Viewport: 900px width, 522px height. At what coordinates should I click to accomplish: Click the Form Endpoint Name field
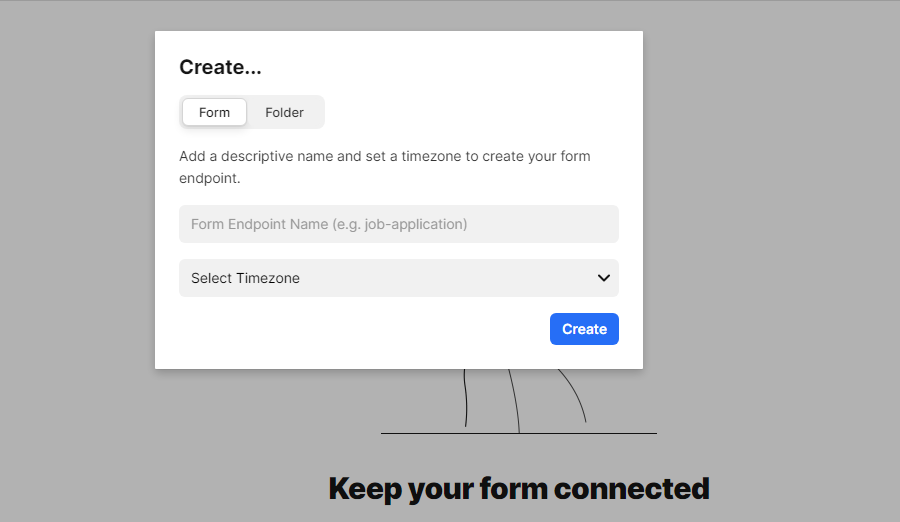click(x=398, y=224)
